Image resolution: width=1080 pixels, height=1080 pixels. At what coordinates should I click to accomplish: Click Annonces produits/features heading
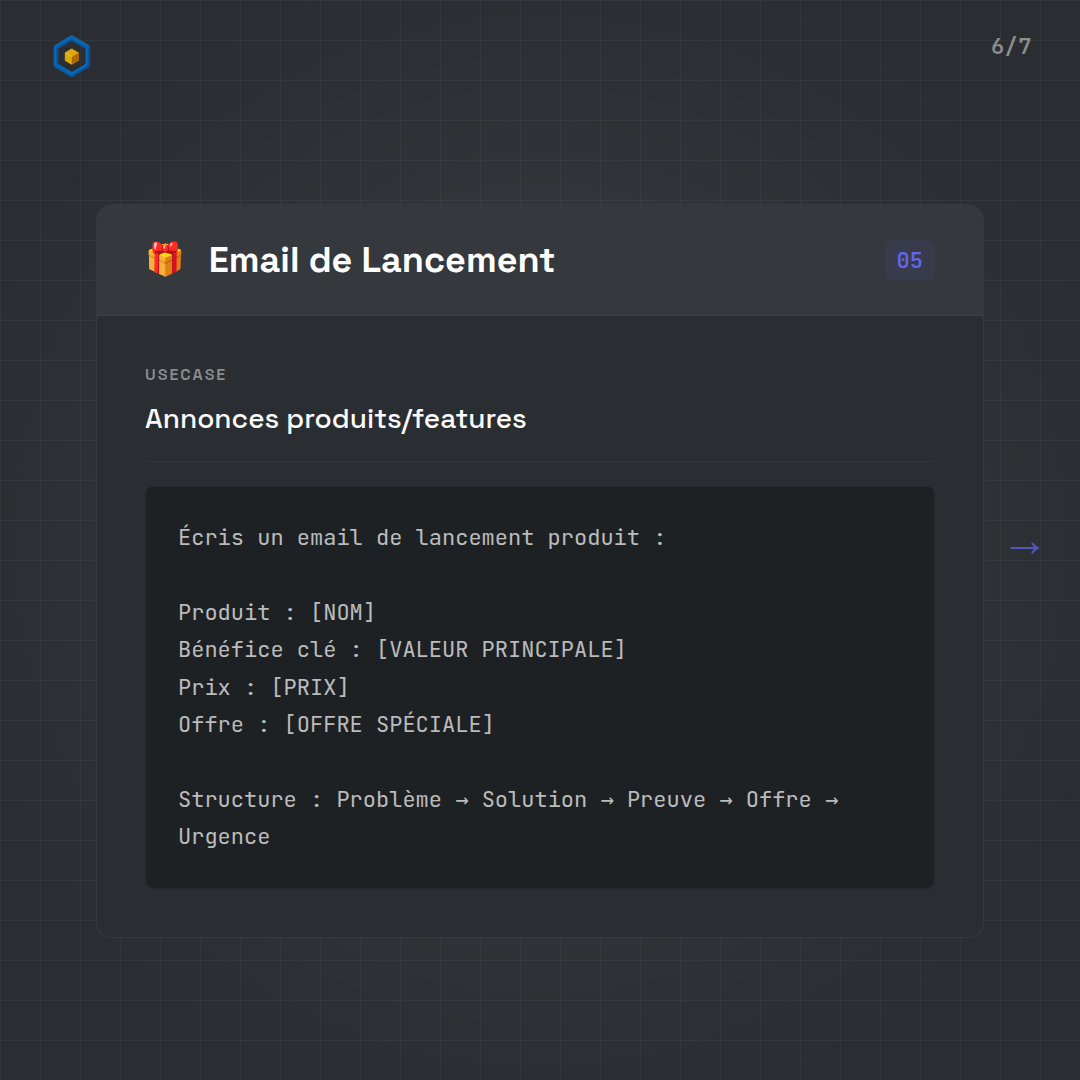click(335, 419)
